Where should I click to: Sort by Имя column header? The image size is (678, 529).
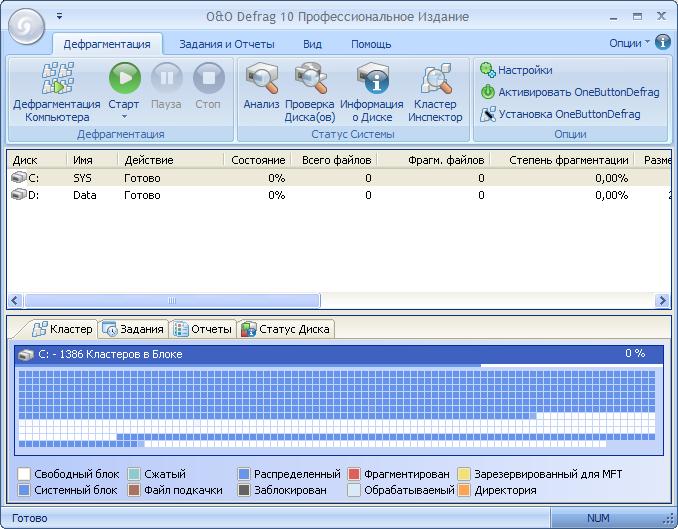coord(92,160)
